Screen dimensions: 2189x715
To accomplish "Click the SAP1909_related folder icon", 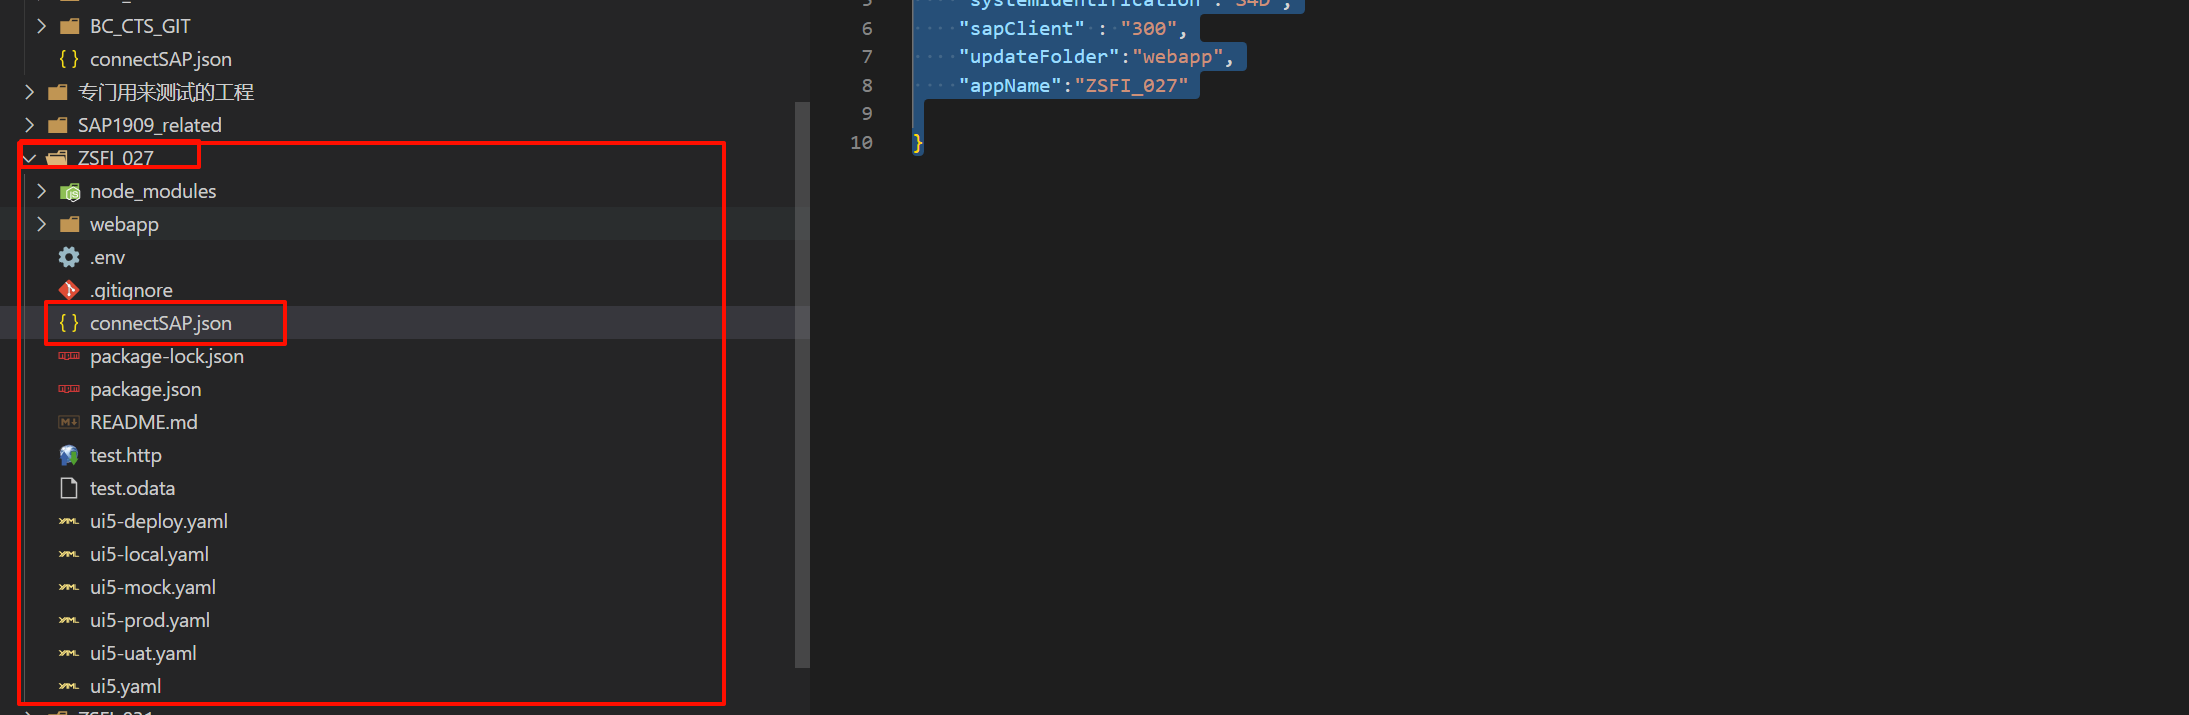I will point(57,125).
